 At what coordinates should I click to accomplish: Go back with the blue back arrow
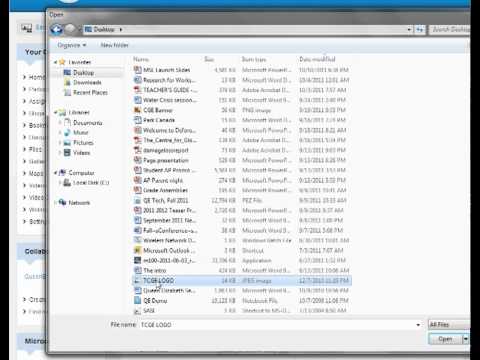click(56, 30)
